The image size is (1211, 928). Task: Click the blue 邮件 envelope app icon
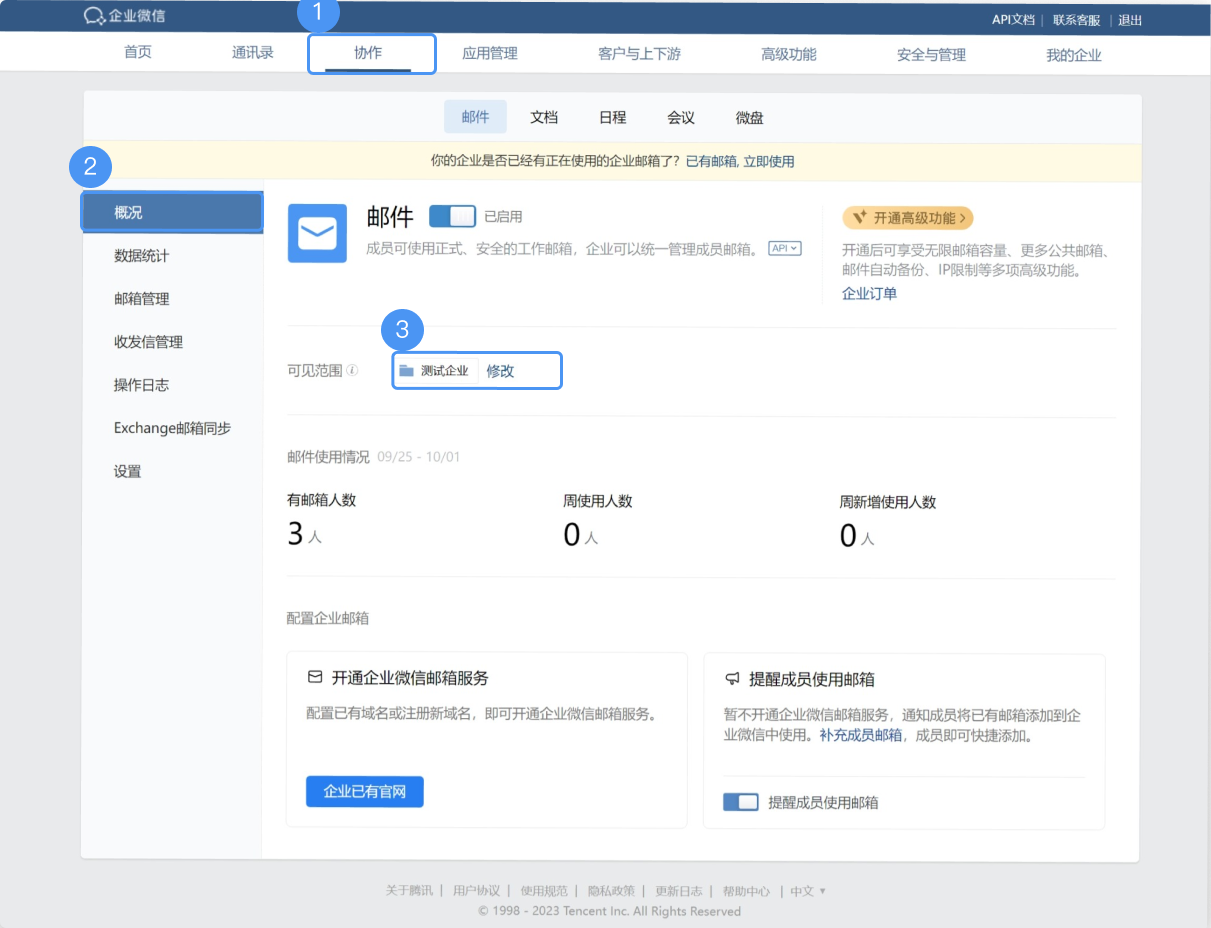point(317,234)
